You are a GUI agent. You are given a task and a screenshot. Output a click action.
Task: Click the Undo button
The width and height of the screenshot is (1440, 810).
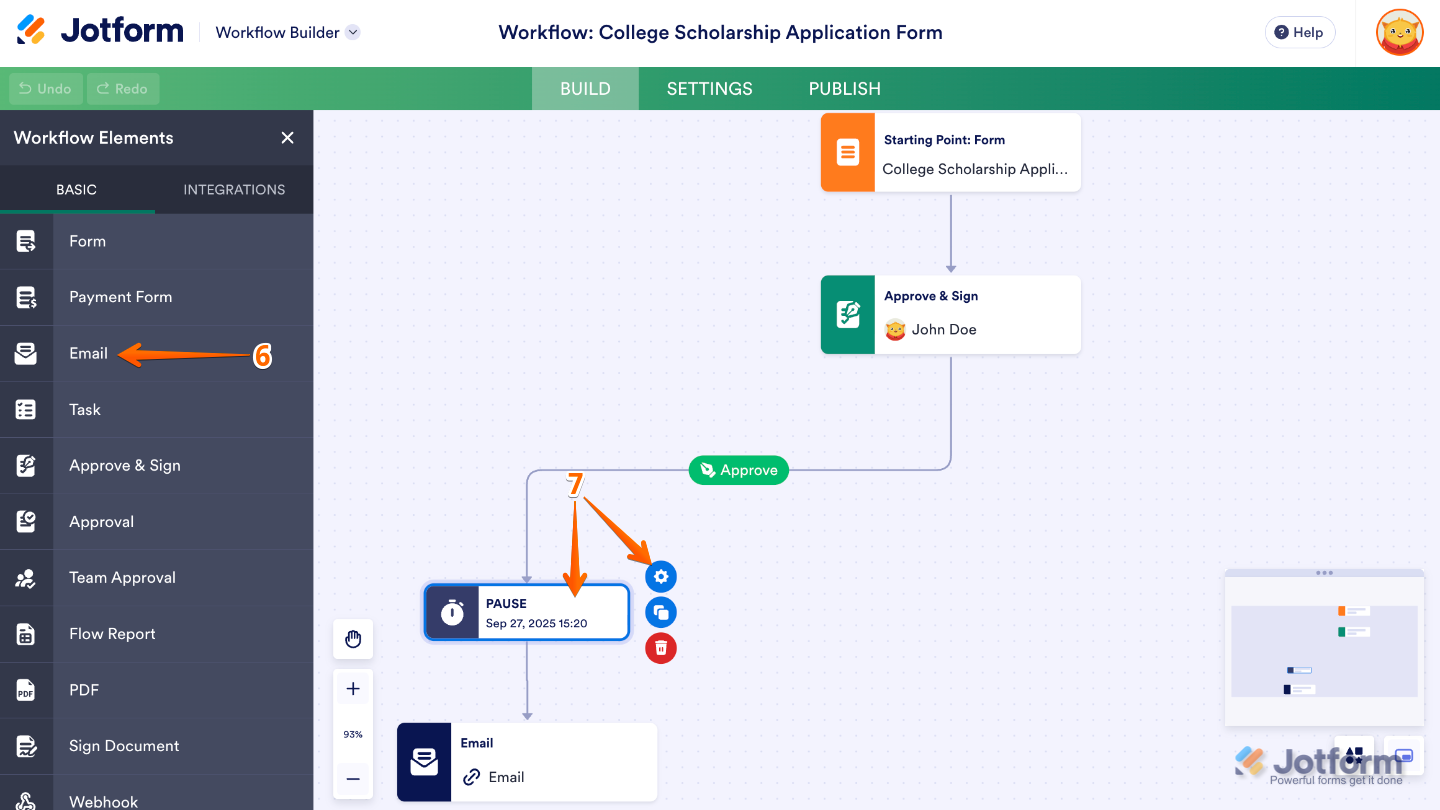click(44, 88)
